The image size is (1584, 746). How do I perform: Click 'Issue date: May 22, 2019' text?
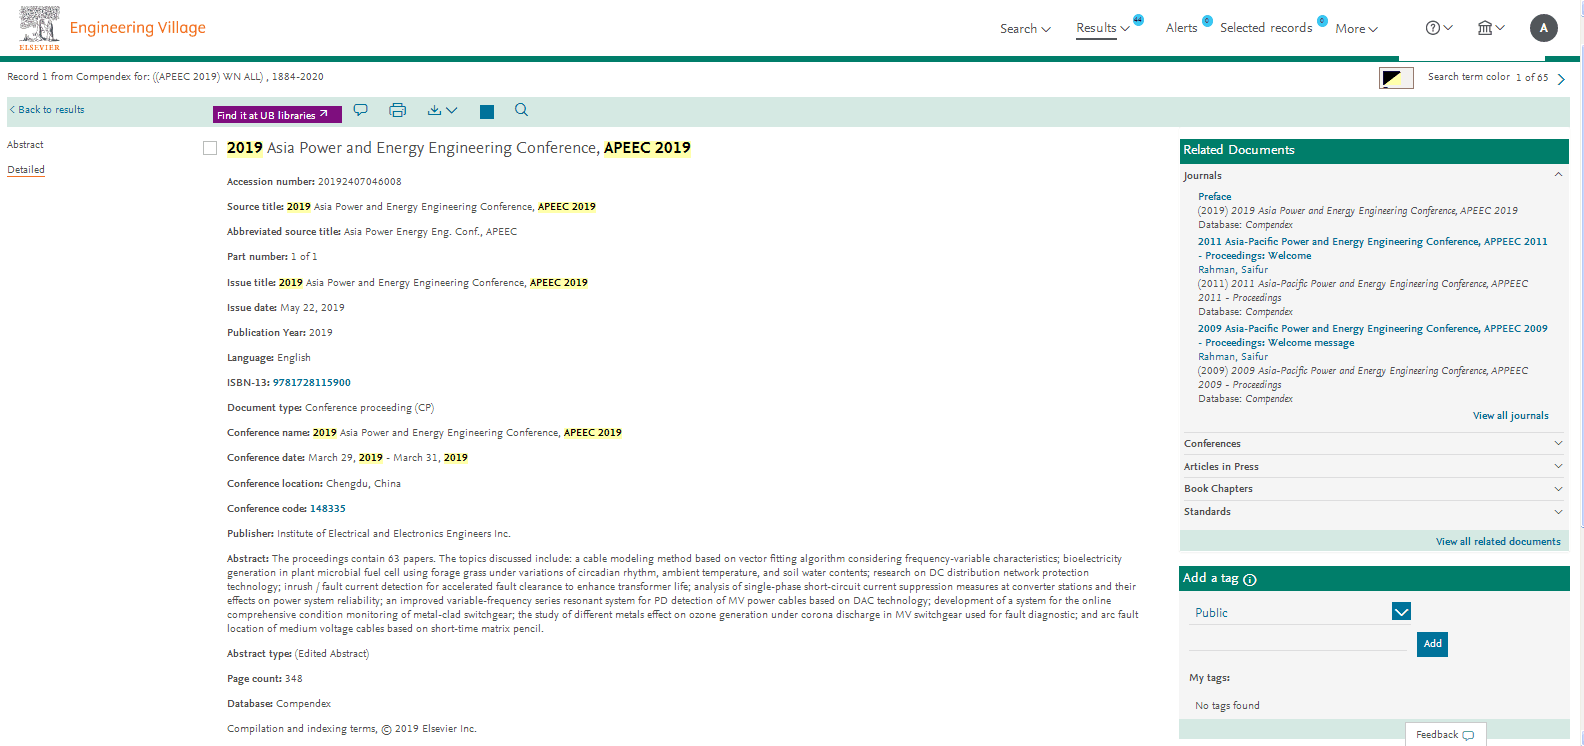(286, 308)
